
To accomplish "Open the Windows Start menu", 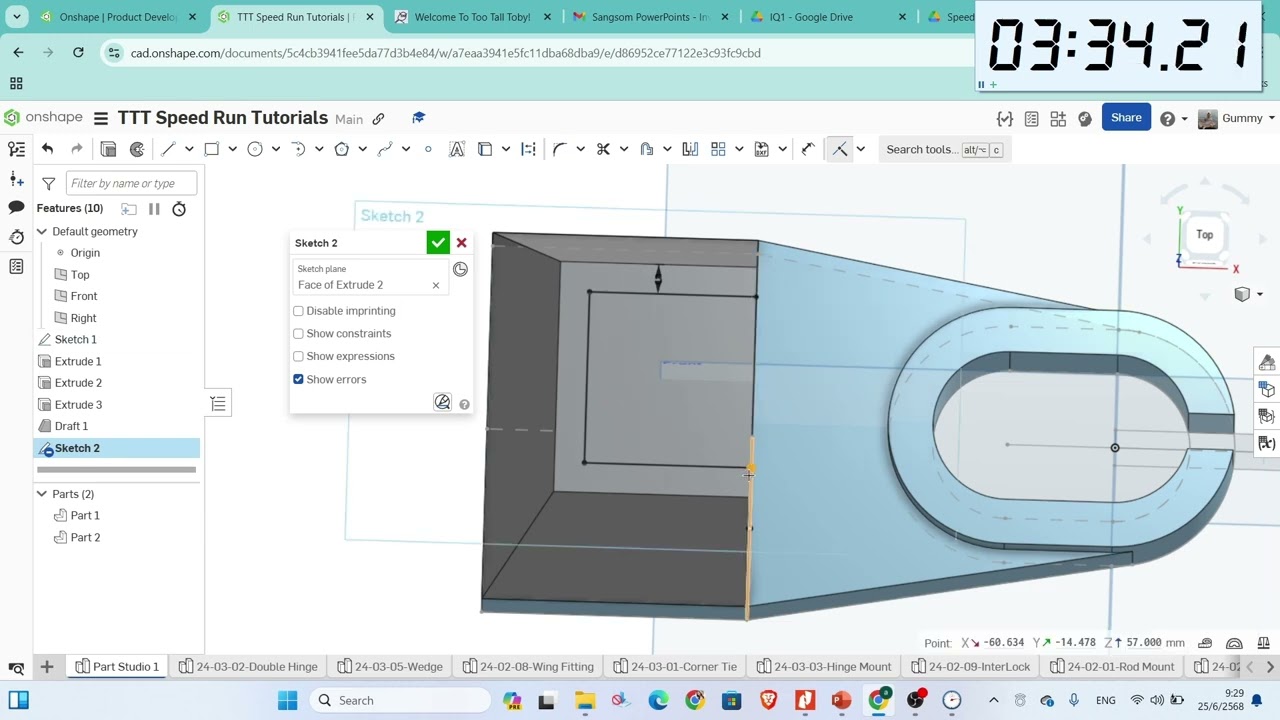I will (287, 700).
